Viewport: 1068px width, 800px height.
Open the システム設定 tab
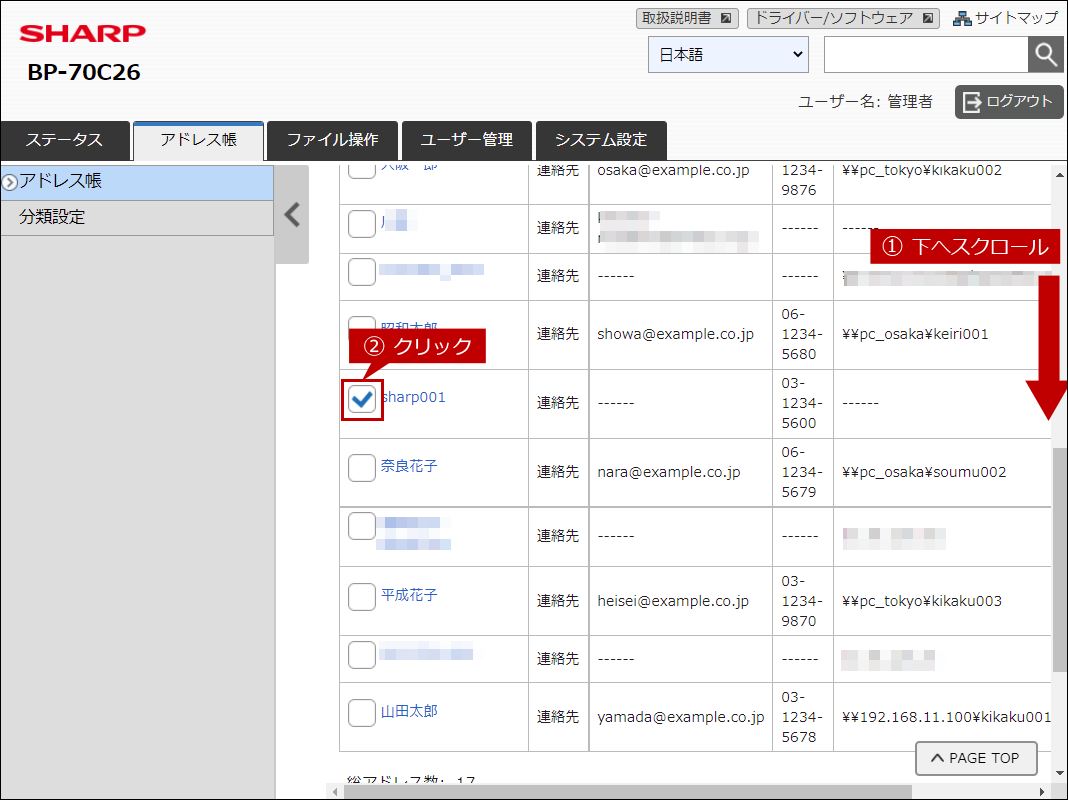pos(601,140)
